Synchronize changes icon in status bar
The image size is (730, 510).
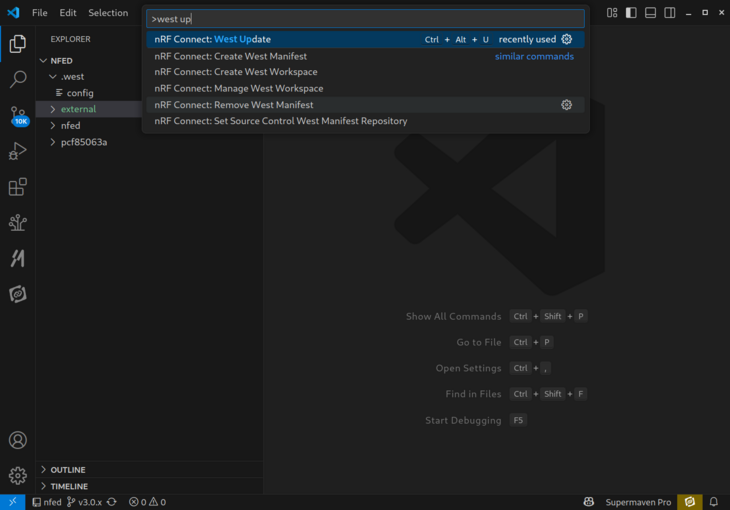[x=112, y=502]
